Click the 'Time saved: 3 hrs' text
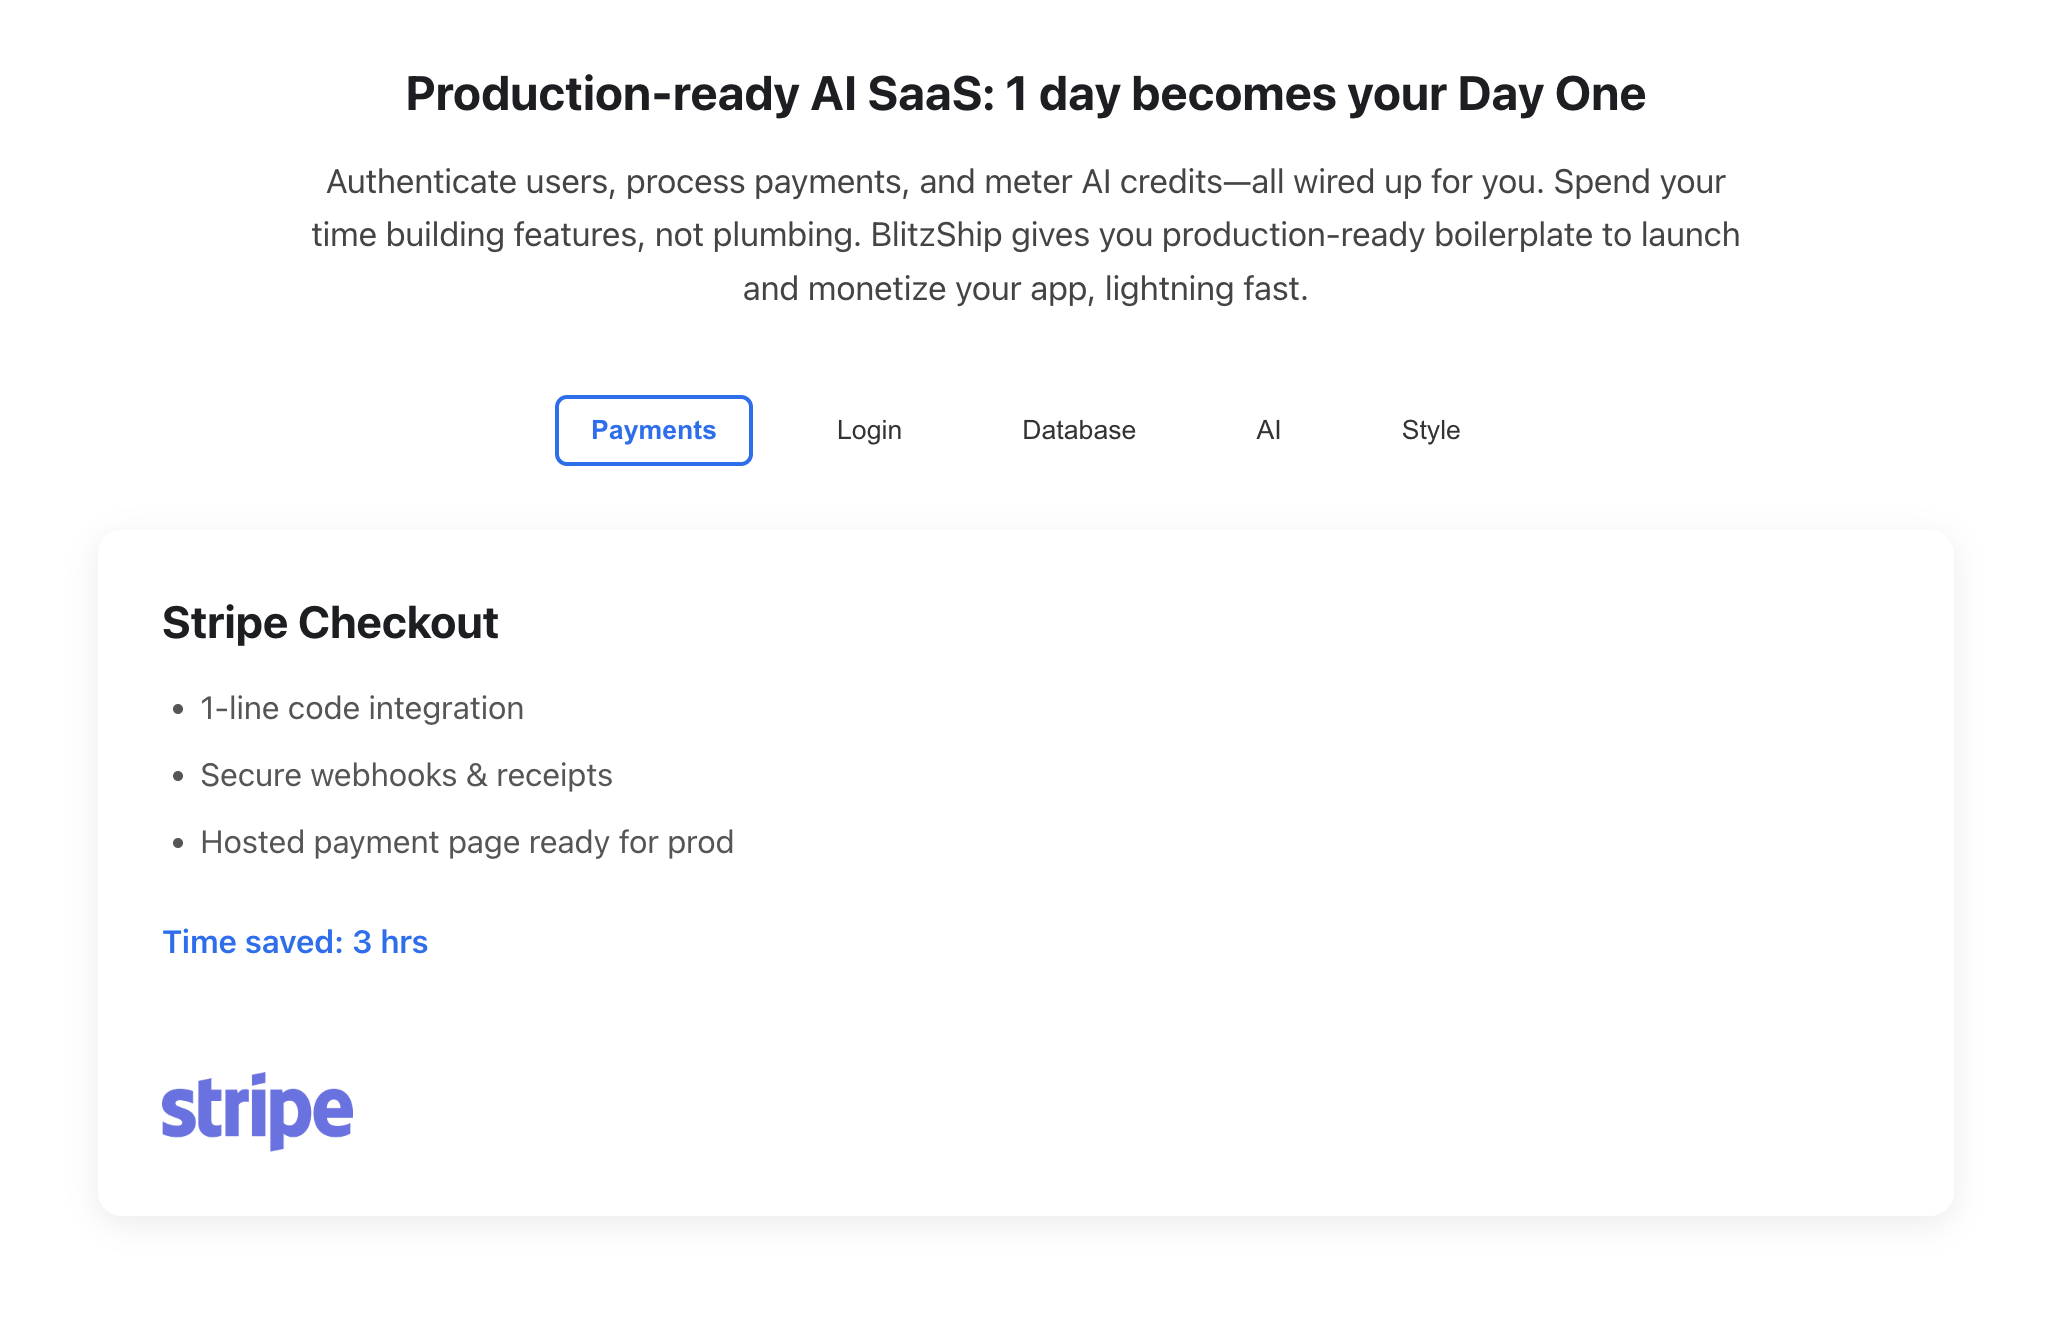Viewport: 2046px width, 1318px height. pyautogui.click(x=294, y=942)
